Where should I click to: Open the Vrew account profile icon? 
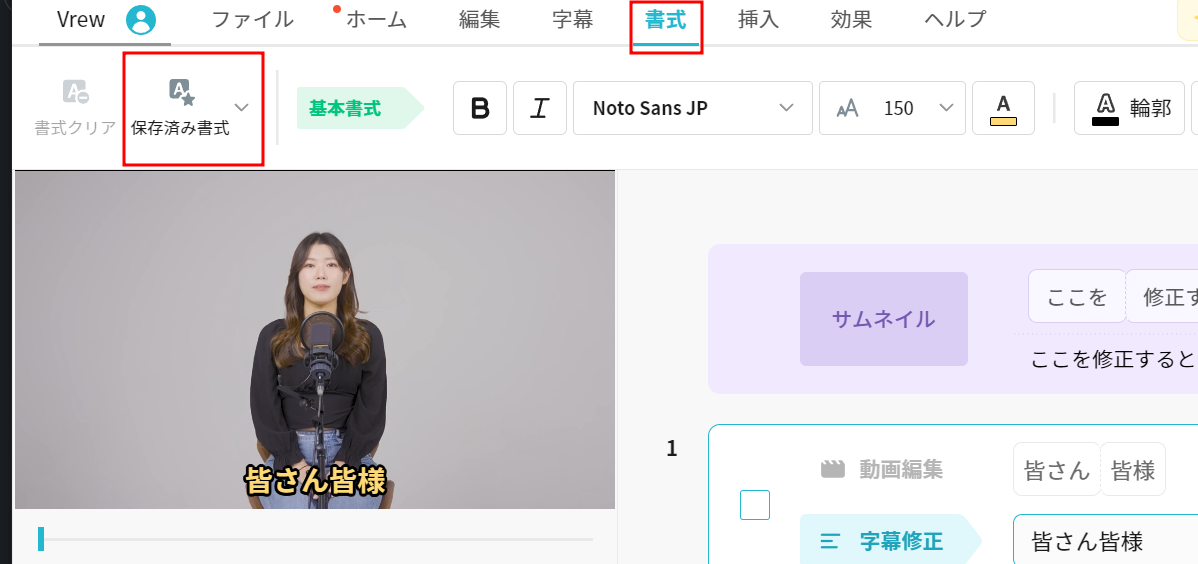coord(141,20)
